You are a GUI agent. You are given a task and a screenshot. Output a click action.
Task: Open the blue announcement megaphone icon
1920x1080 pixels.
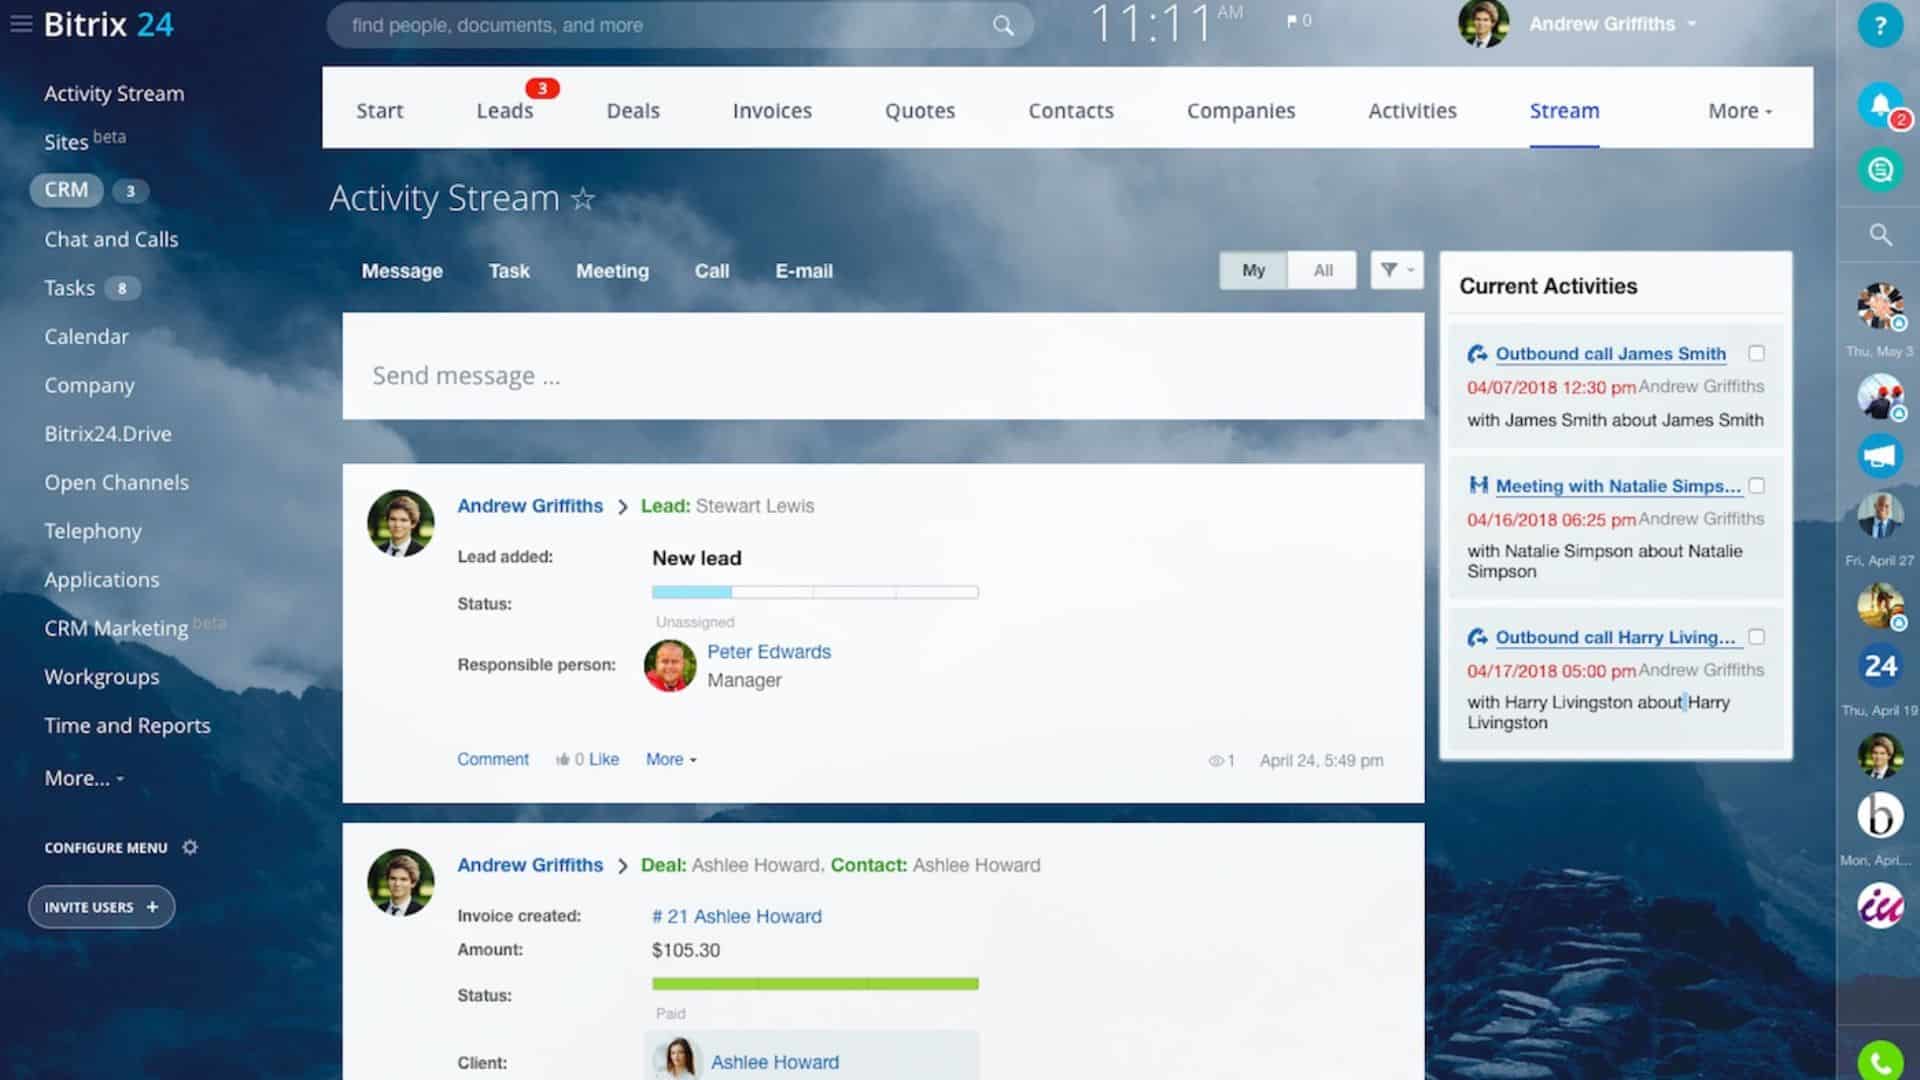[1880, 456]
